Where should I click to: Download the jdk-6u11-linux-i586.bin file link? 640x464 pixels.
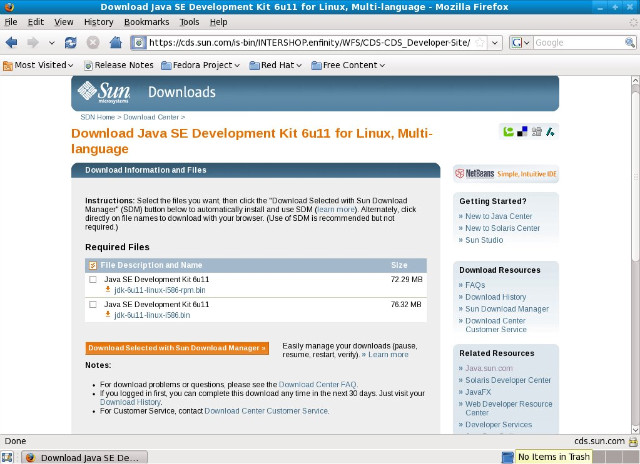[x=152, y=315]
